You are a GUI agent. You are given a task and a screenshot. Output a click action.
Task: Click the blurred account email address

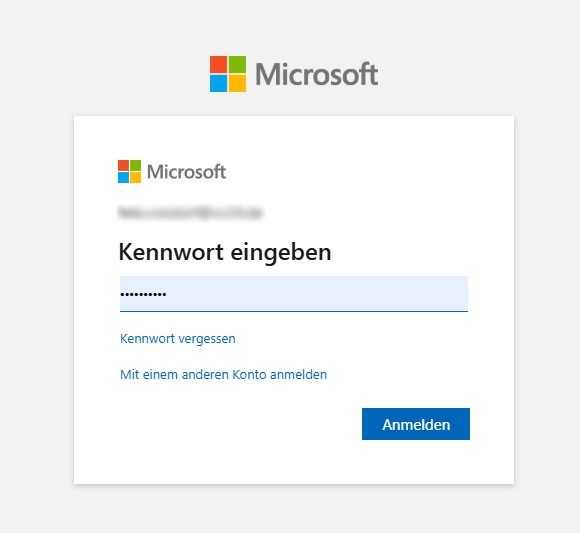click(190, 213)
